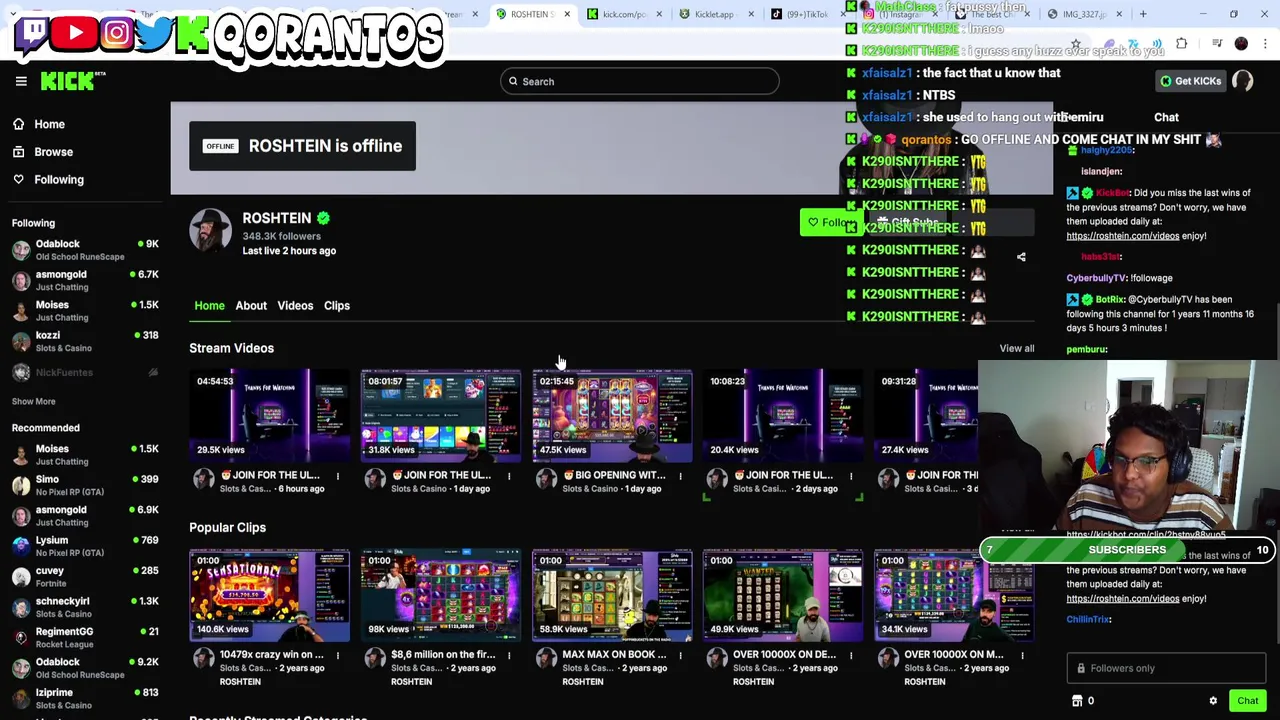Open Iziprime in Recommended list
This screenshot has height=720, width=1280.
85,698
